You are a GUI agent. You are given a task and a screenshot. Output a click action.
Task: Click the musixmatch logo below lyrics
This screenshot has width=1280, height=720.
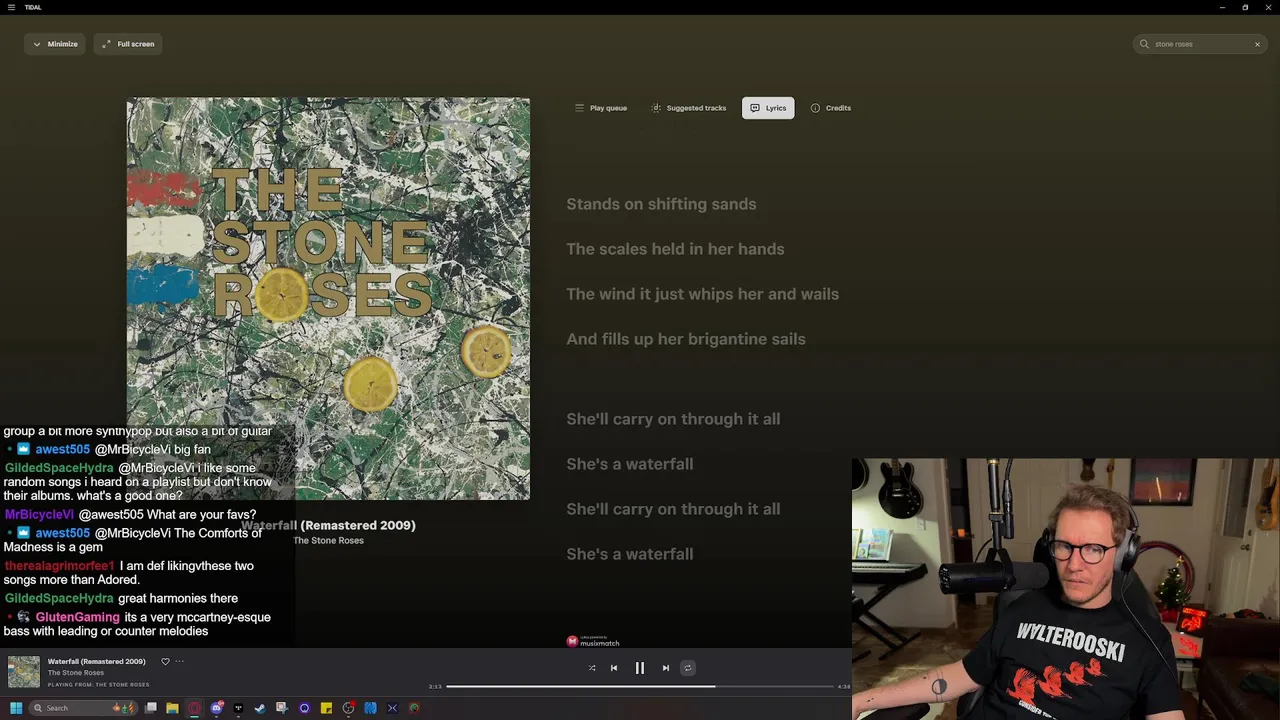[593, 641]
